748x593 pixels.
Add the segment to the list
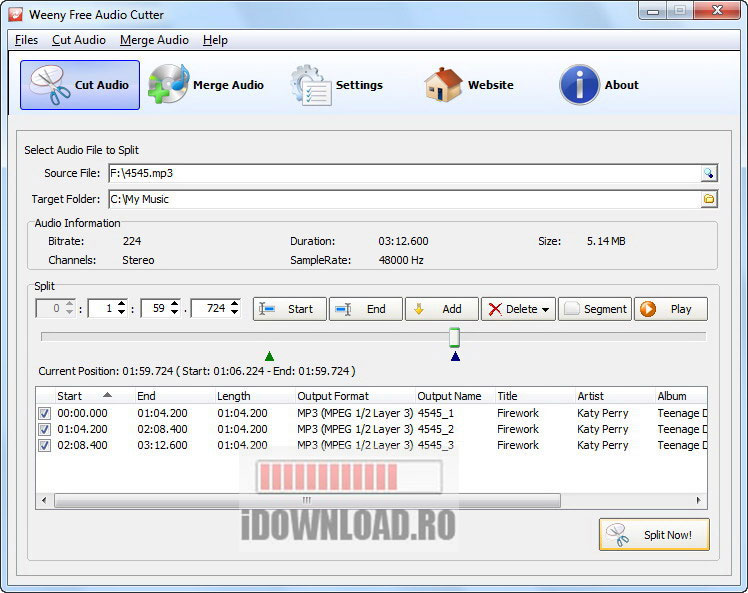coord(442,309)
